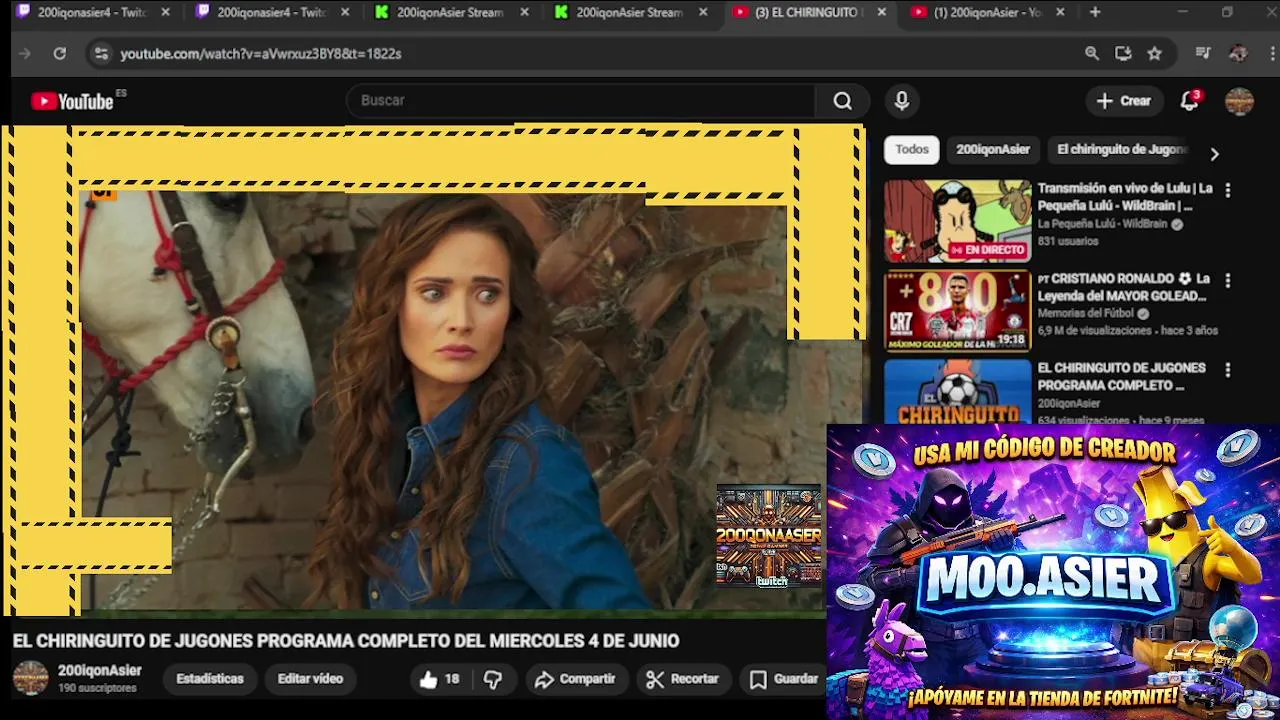Image resolution: width=1280 pixels, height=720 pixels.
Task: Restore the Chrome window size
Action: 1227,12
